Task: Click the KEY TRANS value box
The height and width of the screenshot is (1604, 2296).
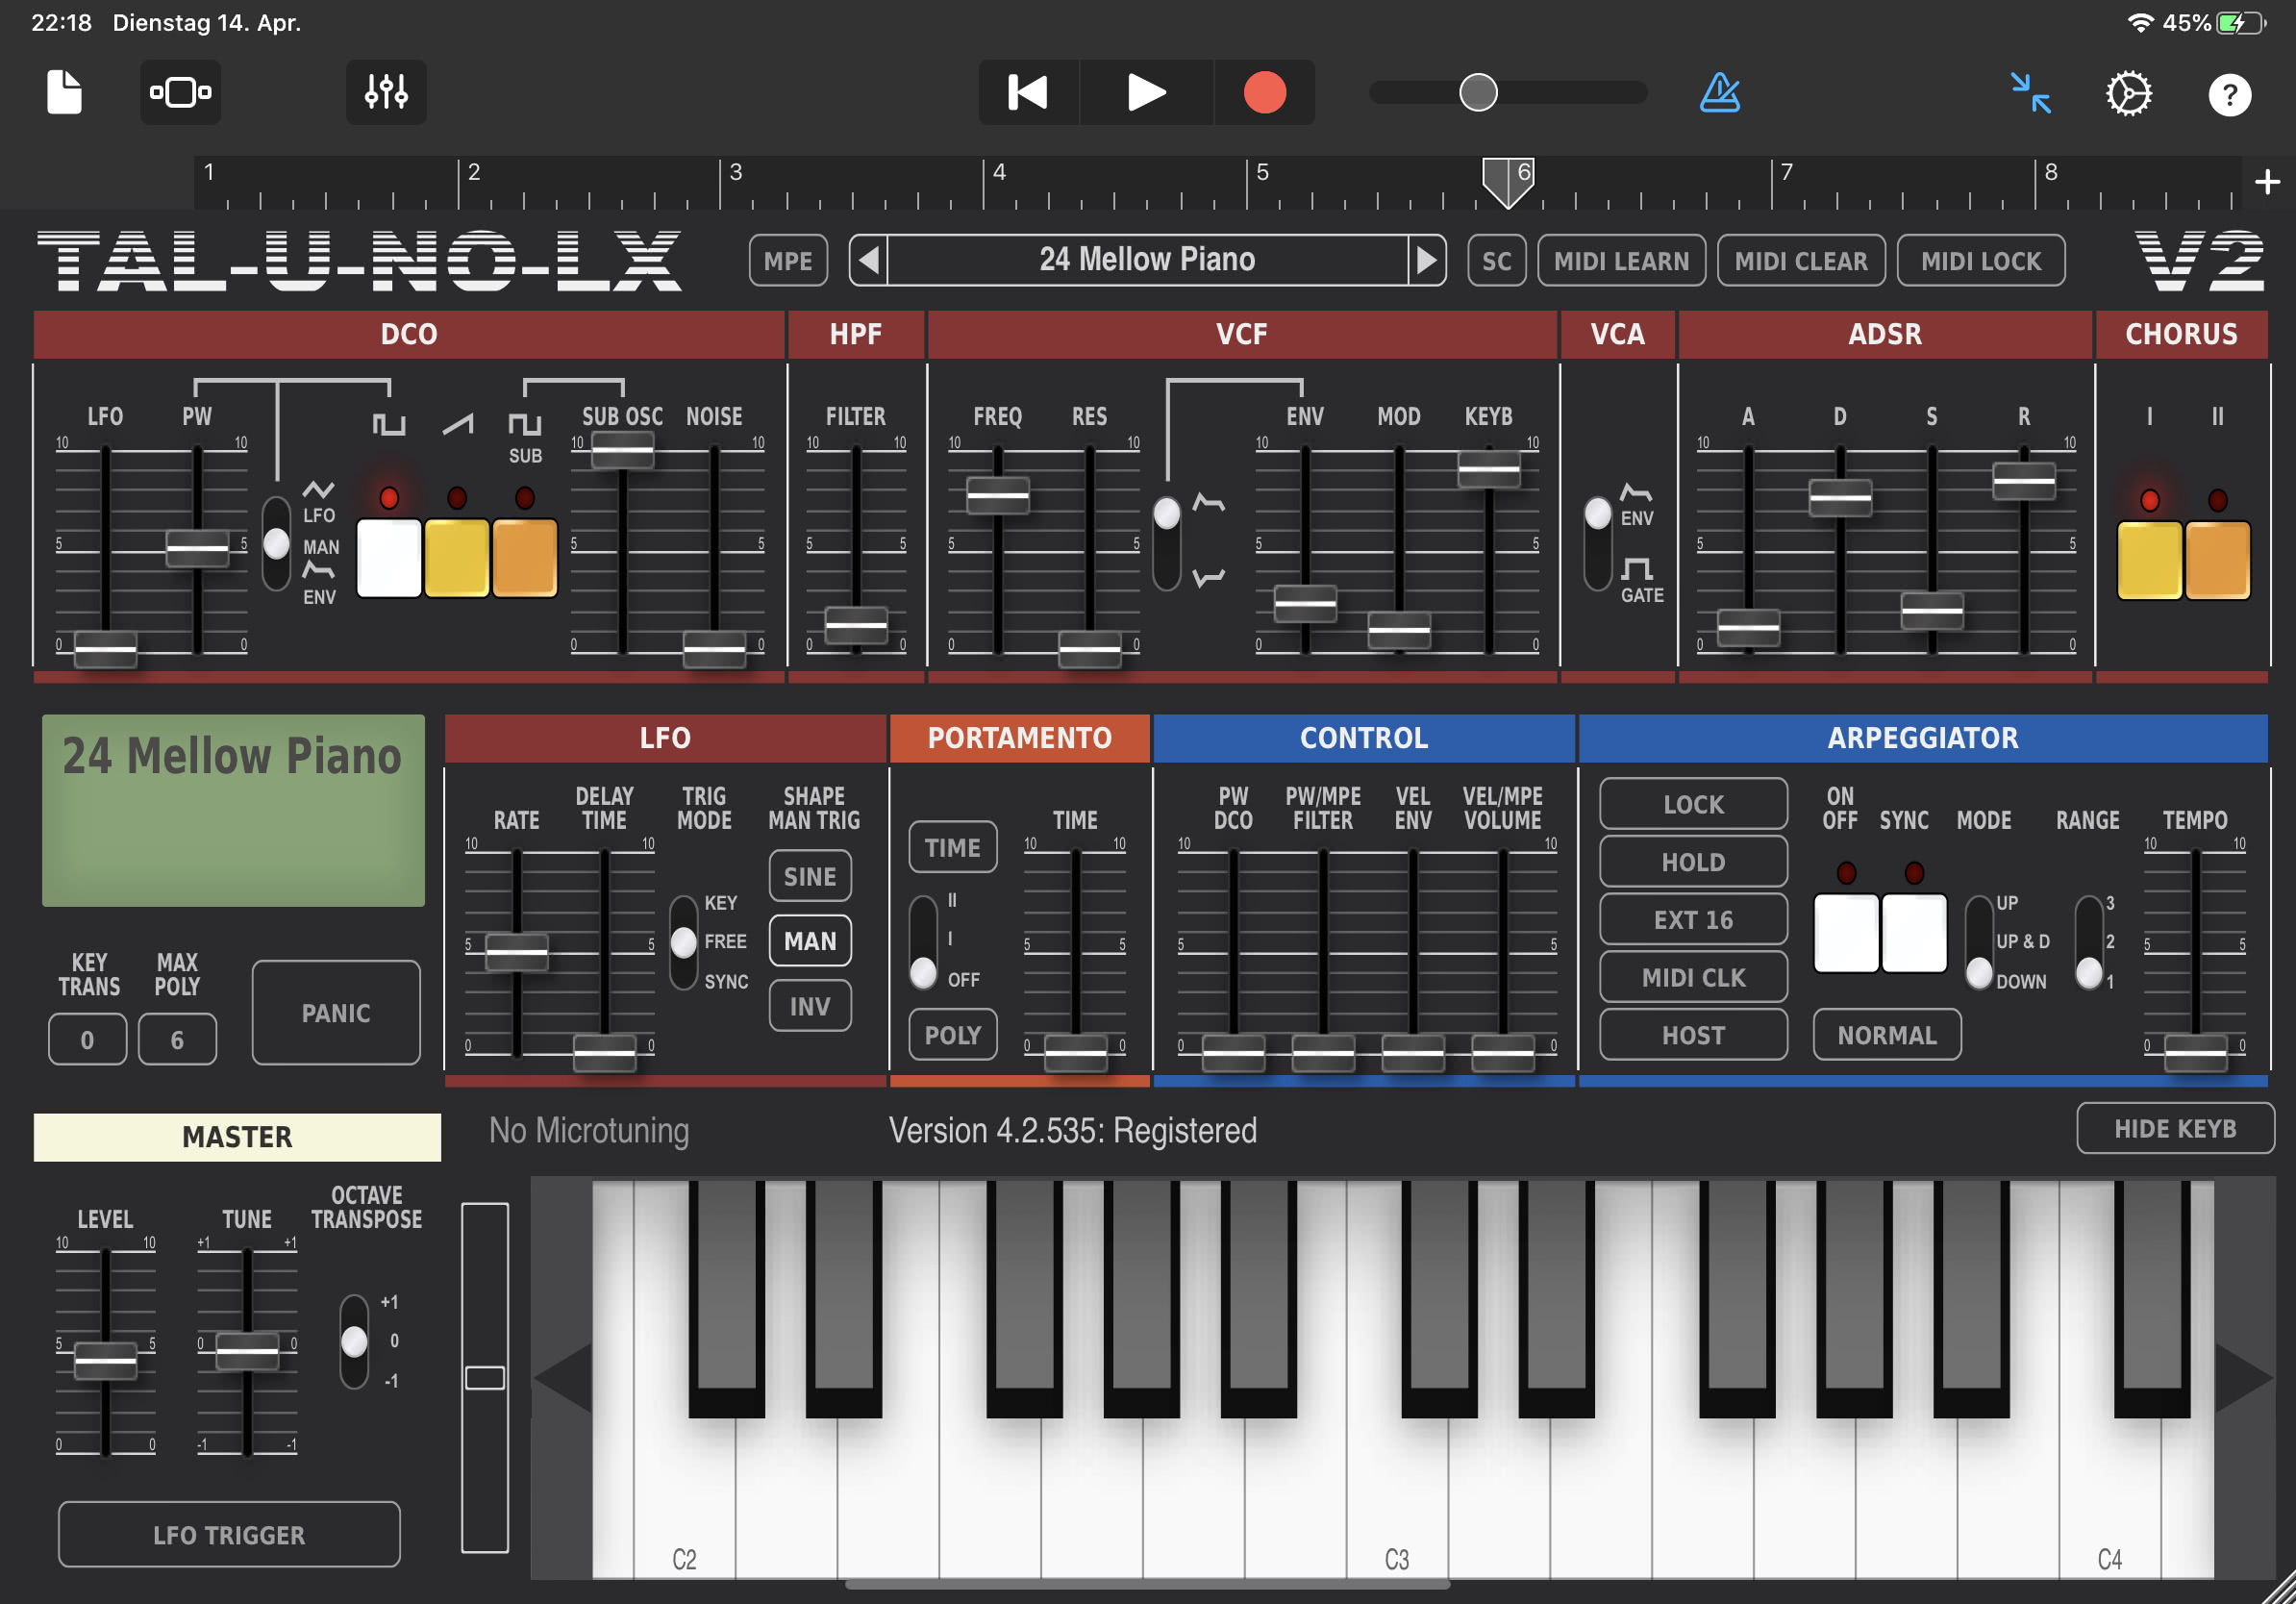Action: click(x=88, y=1040)
